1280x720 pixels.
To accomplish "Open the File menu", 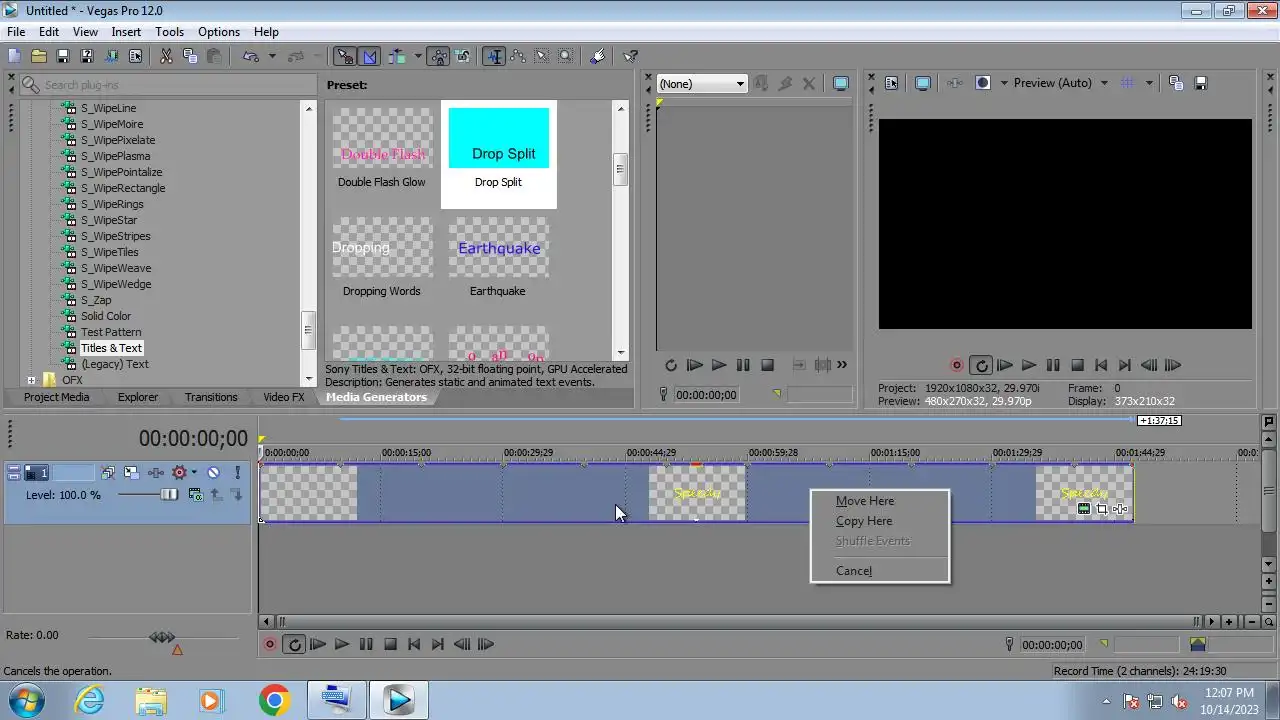I will point(16,32).
